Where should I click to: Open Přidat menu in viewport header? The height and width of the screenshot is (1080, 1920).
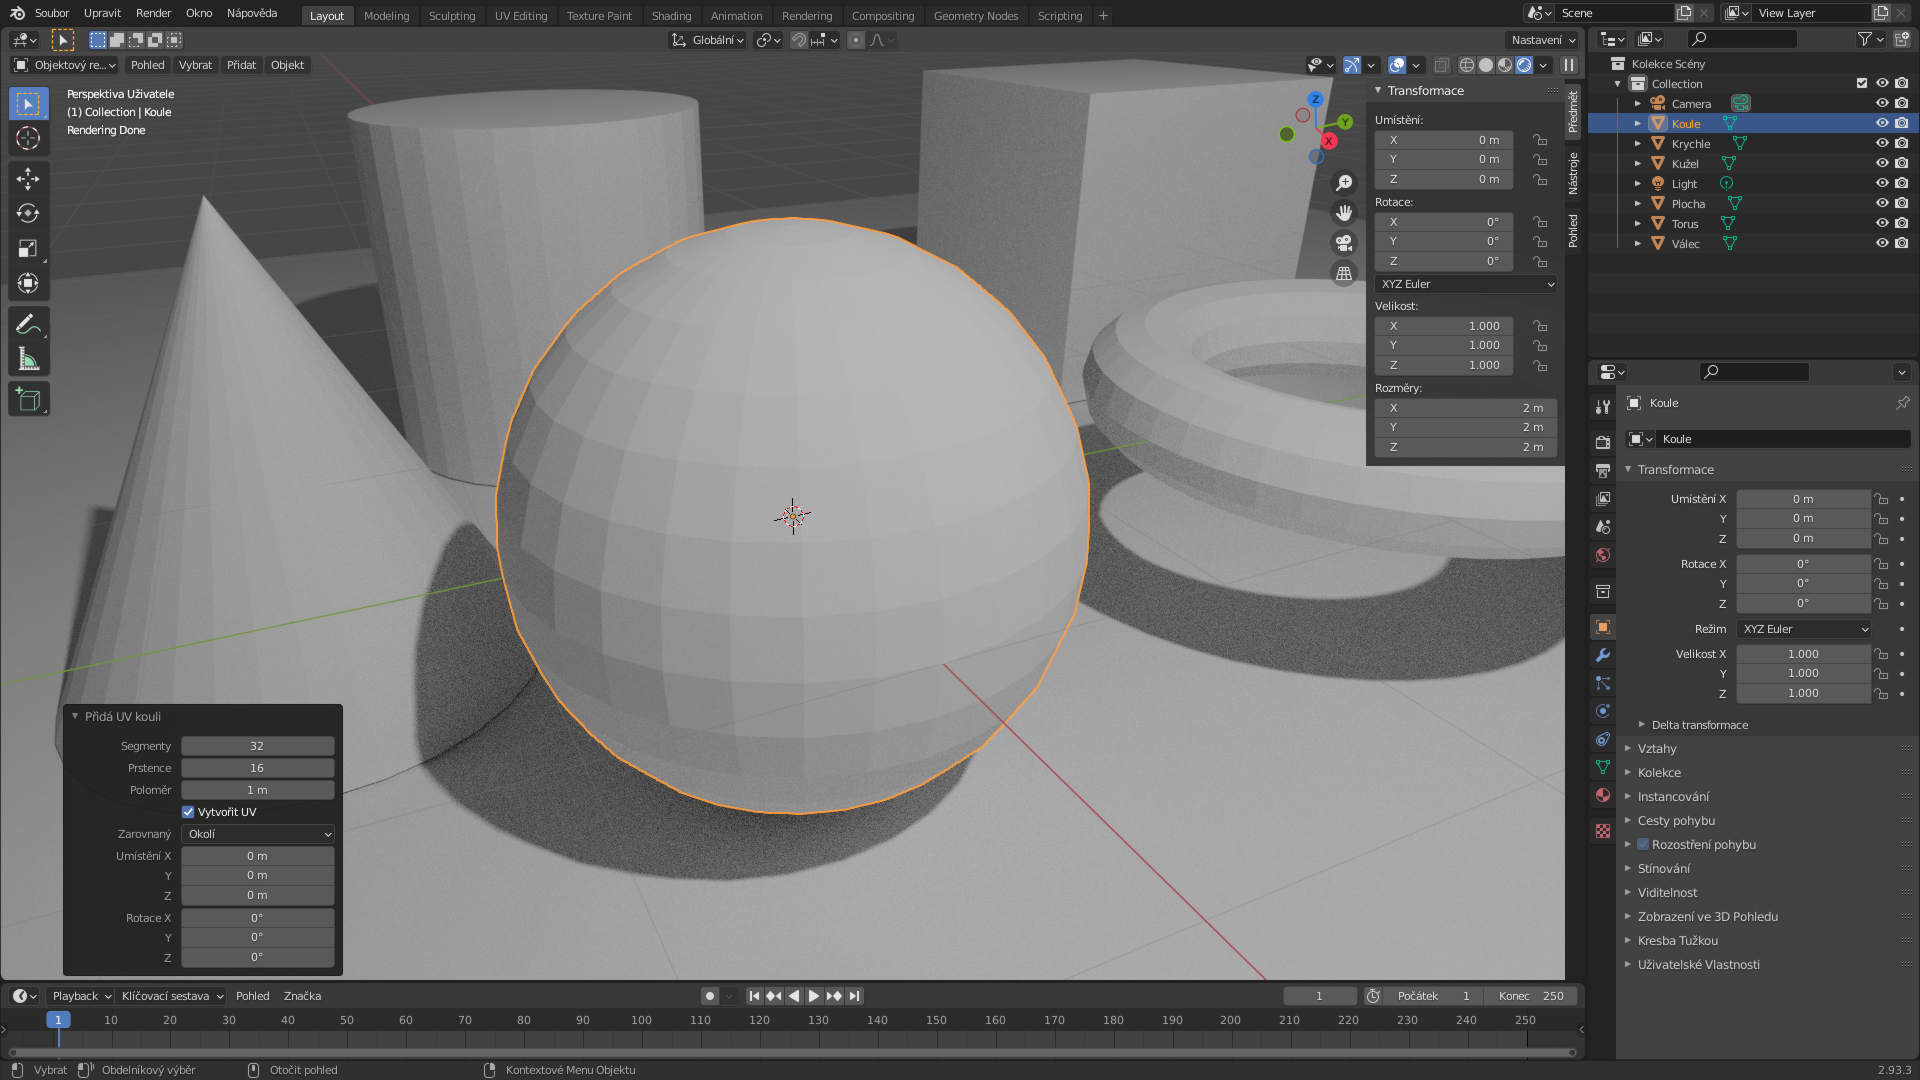[x=241, y=65]
